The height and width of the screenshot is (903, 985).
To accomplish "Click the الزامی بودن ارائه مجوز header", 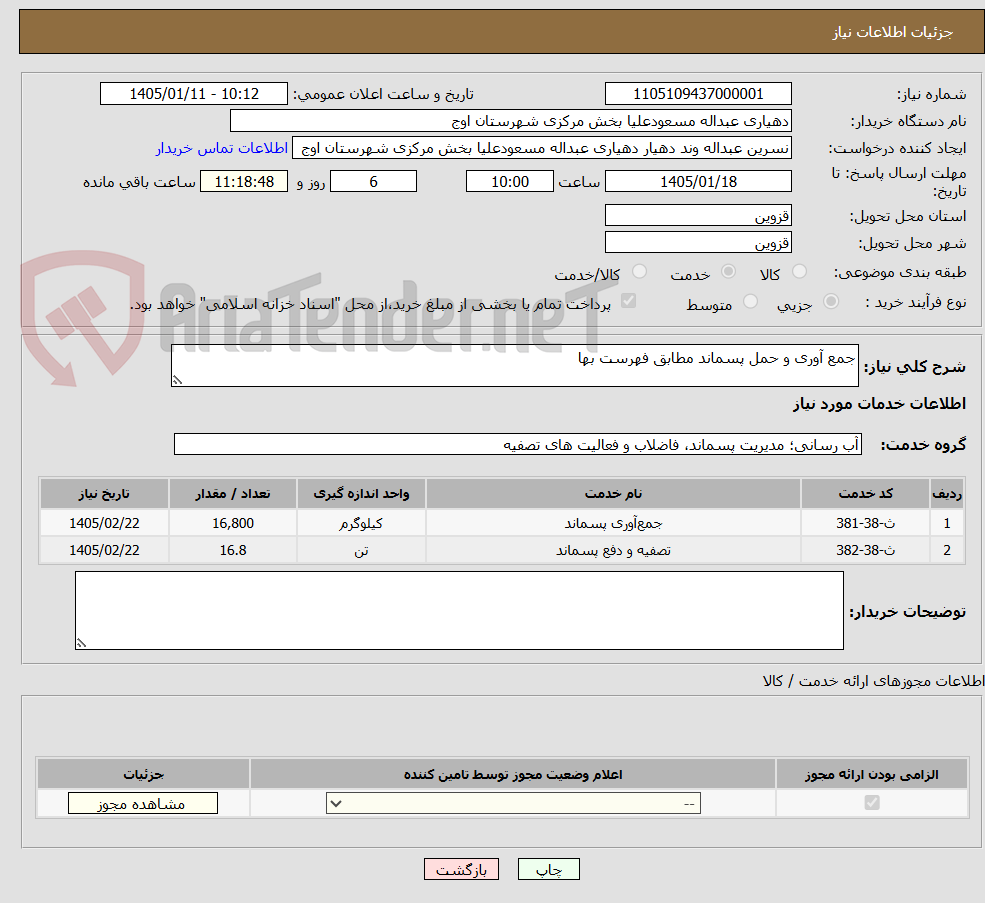I will click(x=872, y=774).
